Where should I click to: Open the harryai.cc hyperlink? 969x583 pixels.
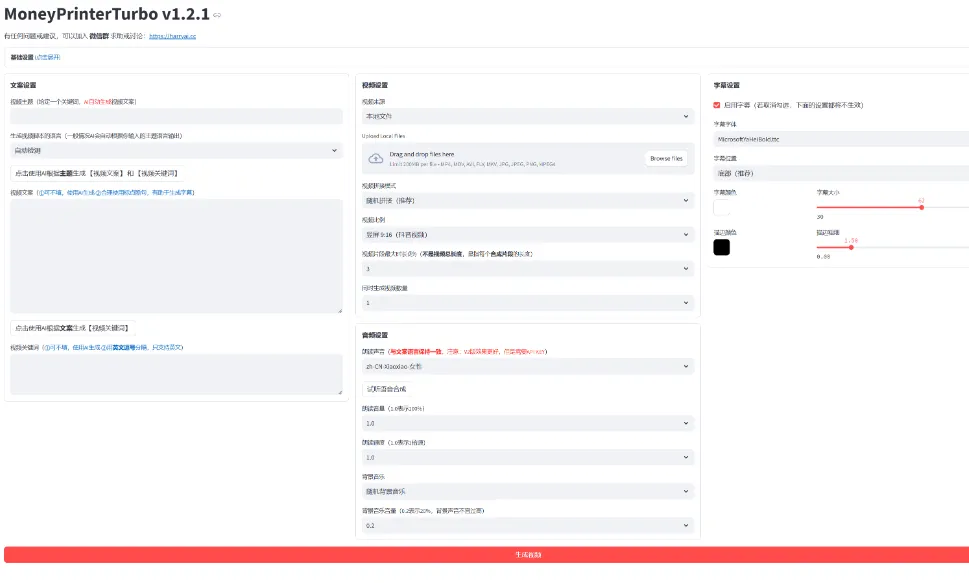pyautogui.click(x=179, y=36)
